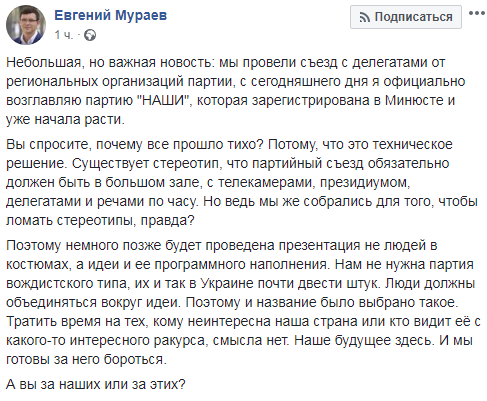Click the phrase 'Люди должны' in the post
Viewport: 487px width, 401px height.
point(430,283)
